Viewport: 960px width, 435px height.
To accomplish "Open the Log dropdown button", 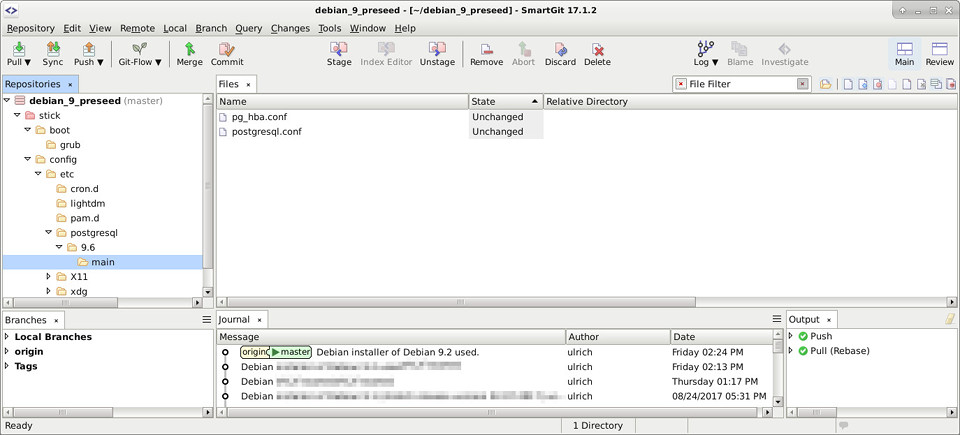I will pyautogui.click(x=706, y=54).
